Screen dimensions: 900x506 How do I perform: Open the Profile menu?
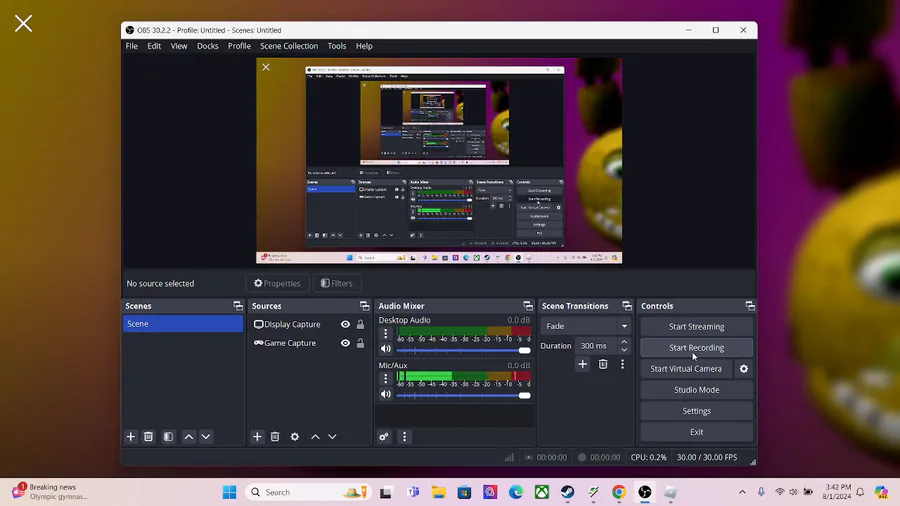239,46
